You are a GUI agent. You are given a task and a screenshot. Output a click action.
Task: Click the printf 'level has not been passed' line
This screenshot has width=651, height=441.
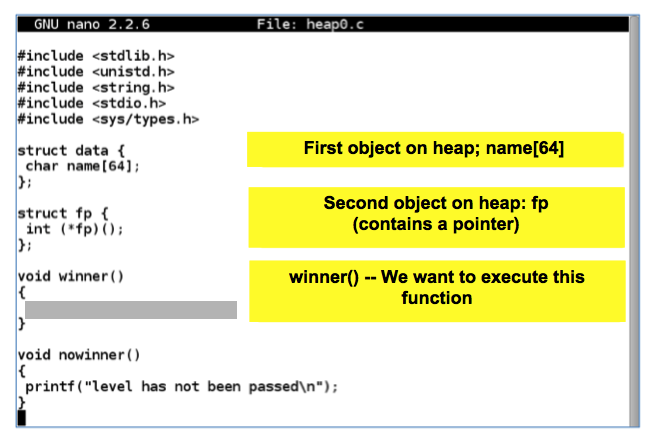(182, 386)
